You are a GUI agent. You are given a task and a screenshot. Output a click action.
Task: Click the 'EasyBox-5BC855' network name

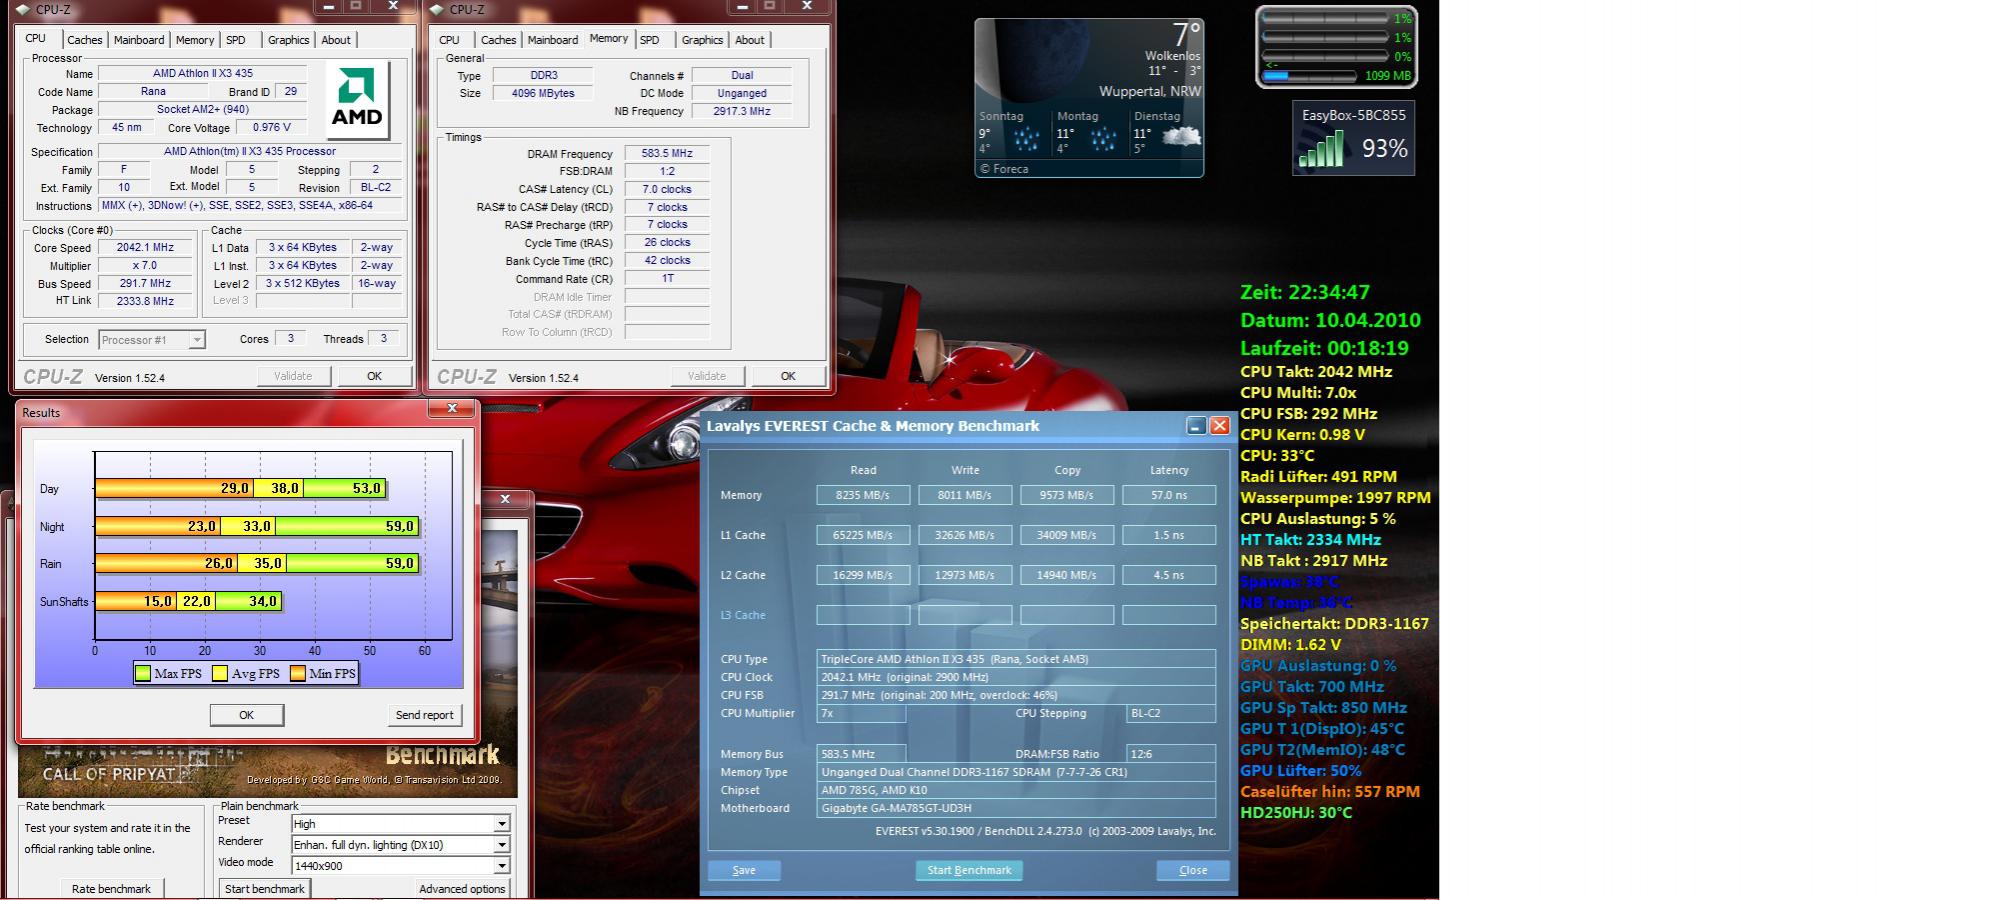(1354, 115)
